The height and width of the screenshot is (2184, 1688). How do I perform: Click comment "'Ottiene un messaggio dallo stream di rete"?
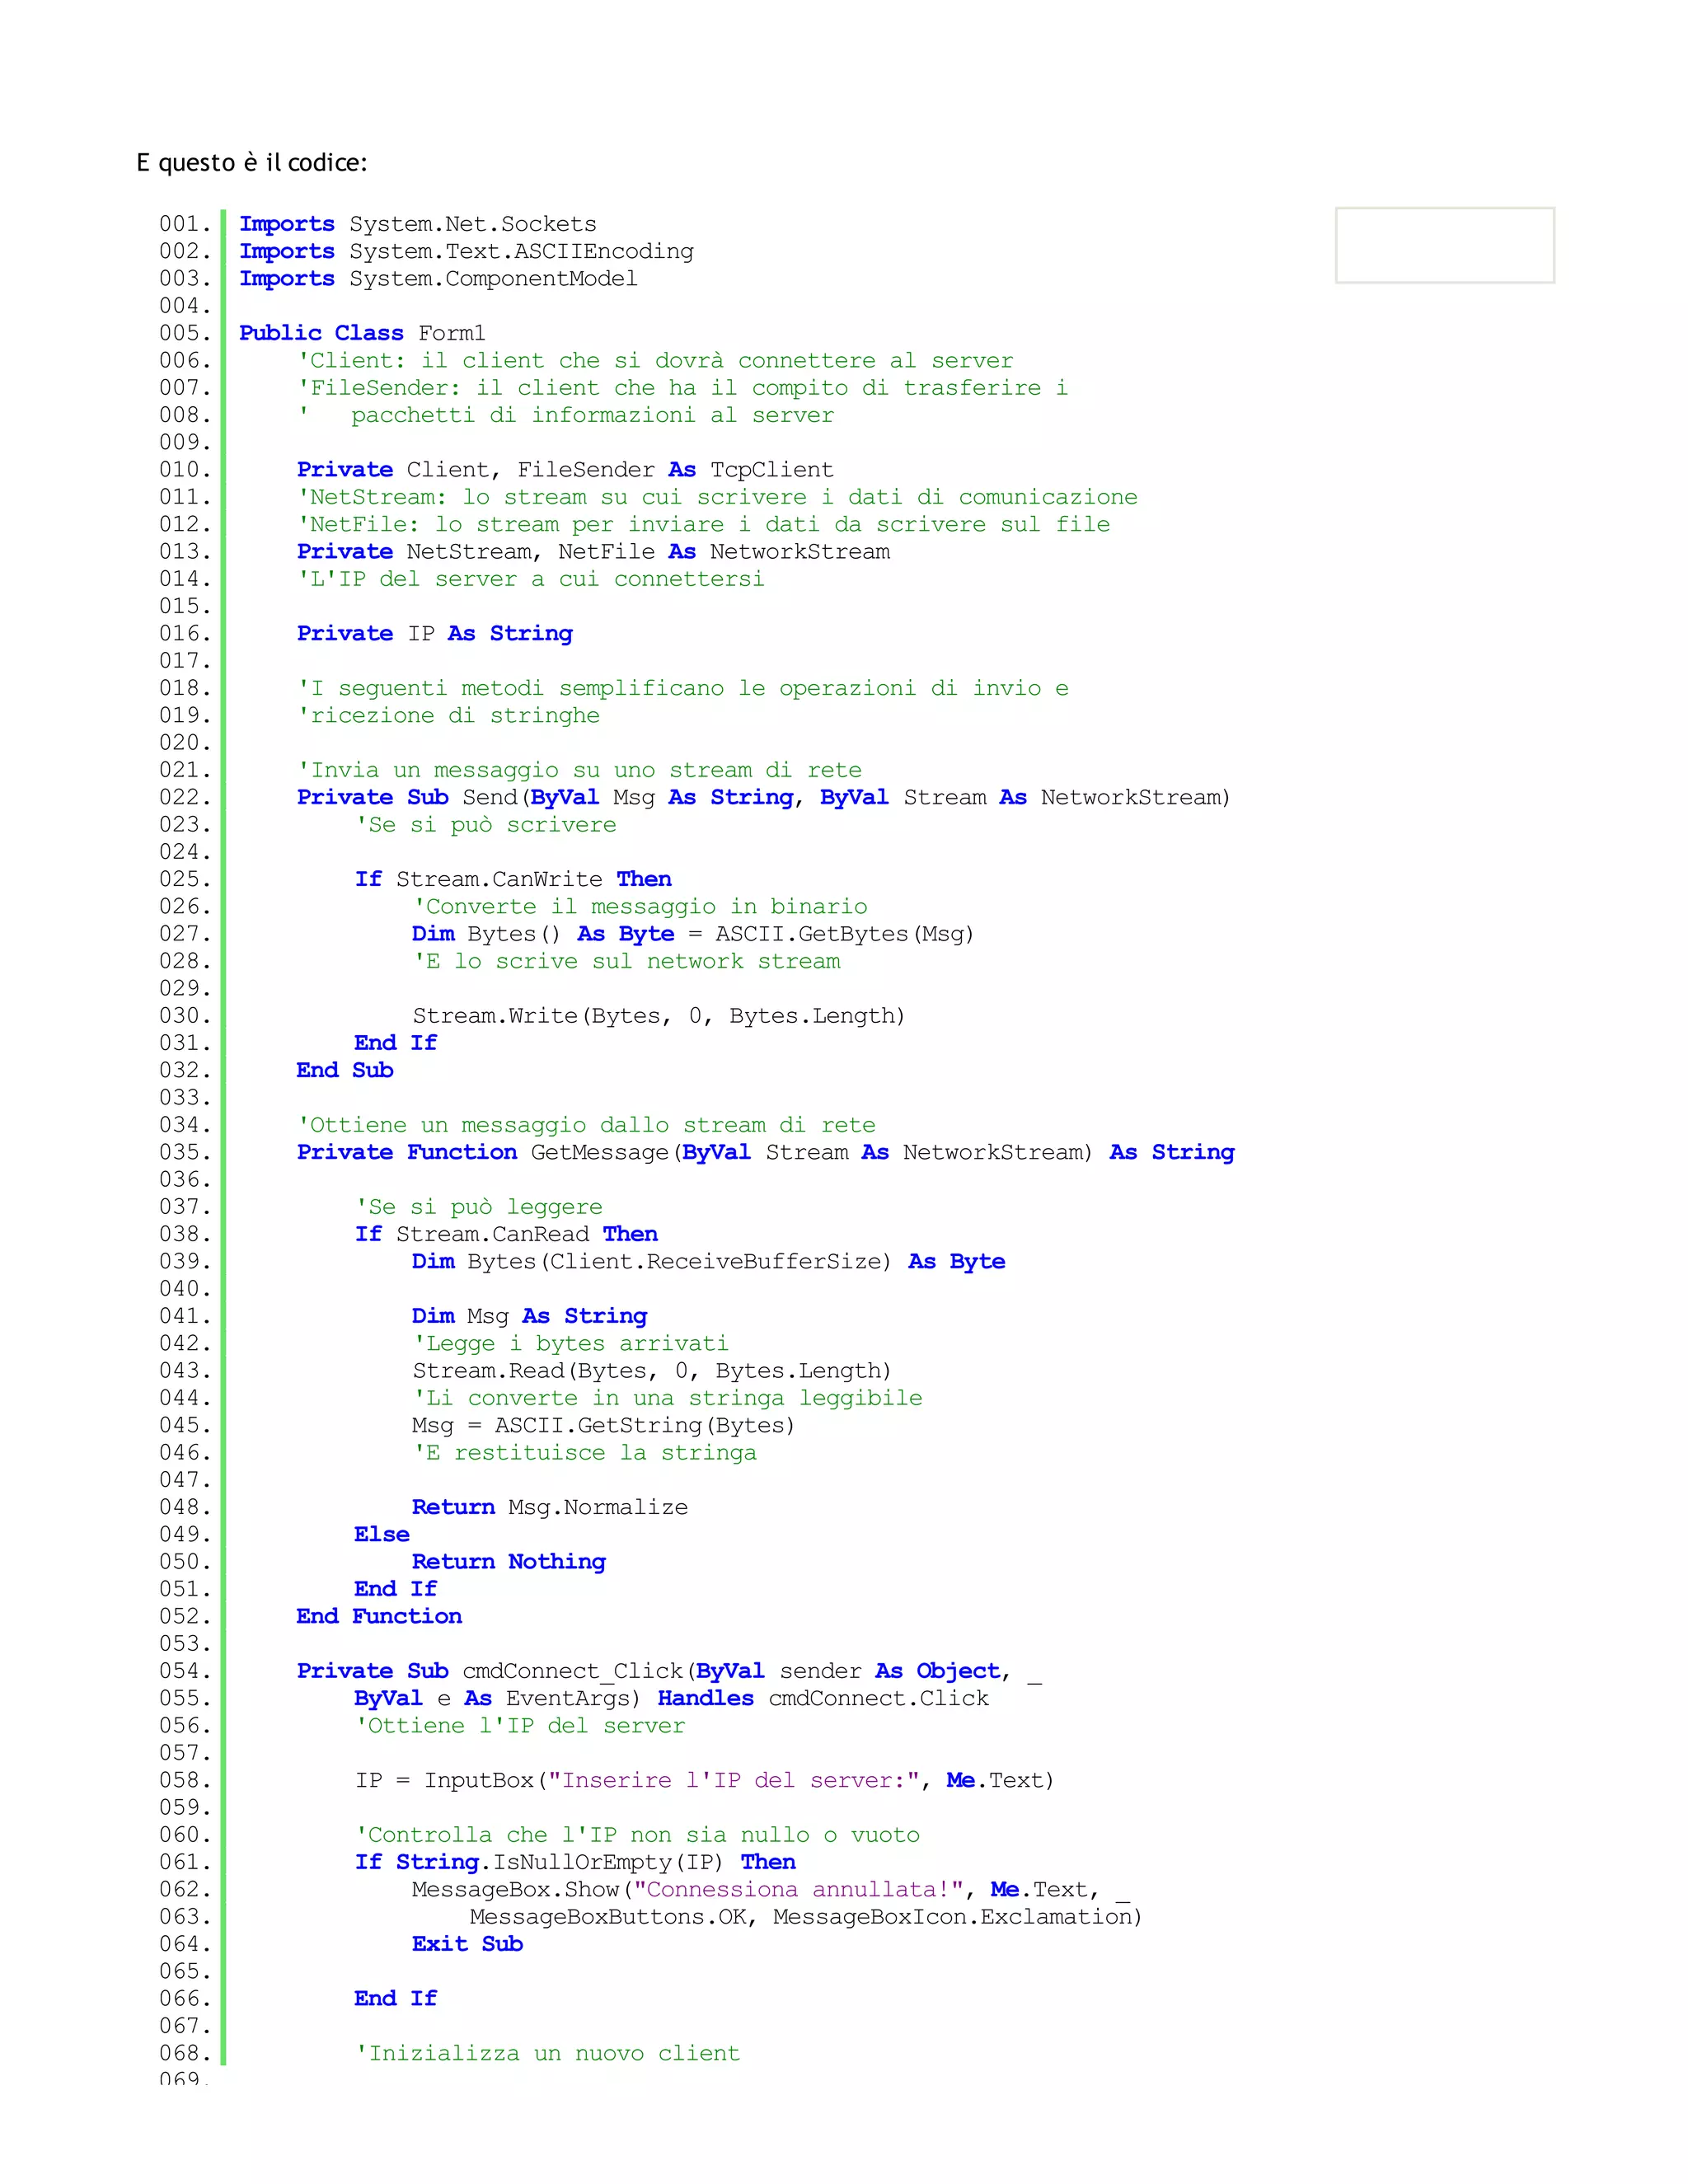point(586,1125)
